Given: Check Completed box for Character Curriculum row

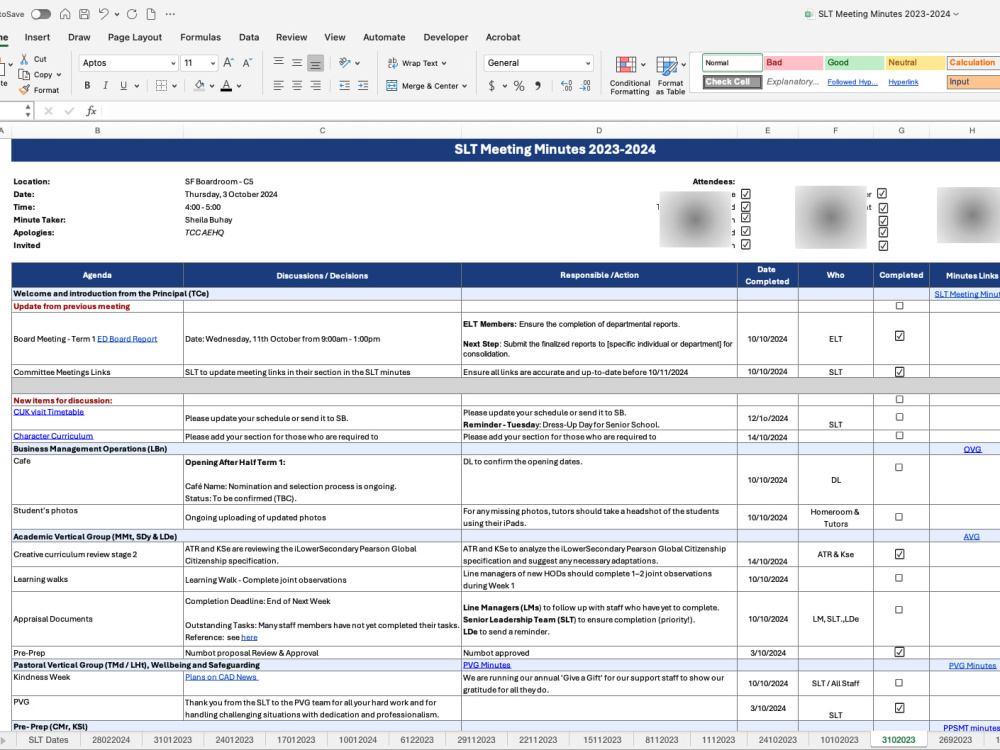Looking at the screenshot, I should 899,436.
